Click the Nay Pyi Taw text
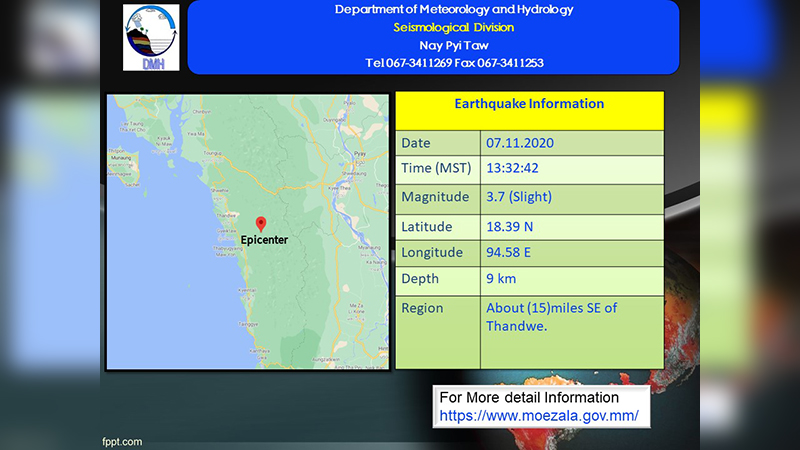 click(x=454, y=45)
